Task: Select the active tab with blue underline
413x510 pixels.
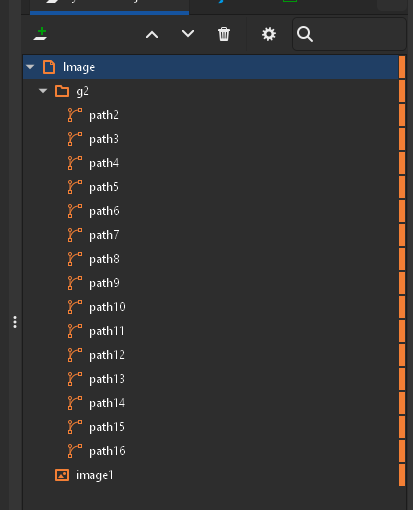Action: pos(109,7)
